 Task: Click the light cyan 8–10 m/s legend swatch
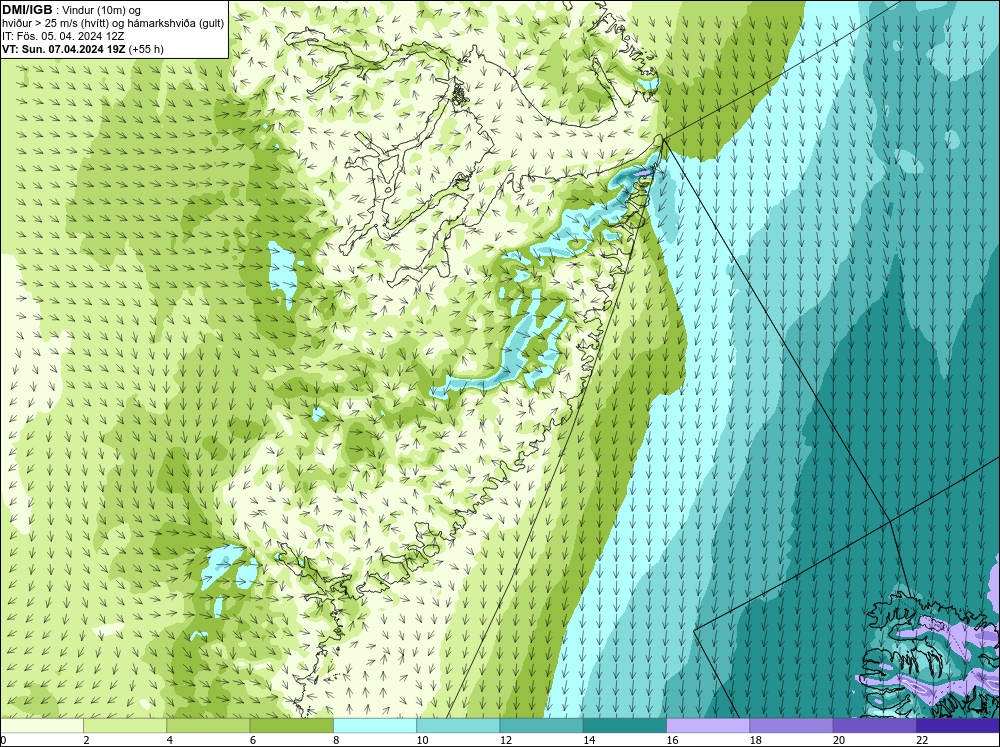click(x=375, y=725)
